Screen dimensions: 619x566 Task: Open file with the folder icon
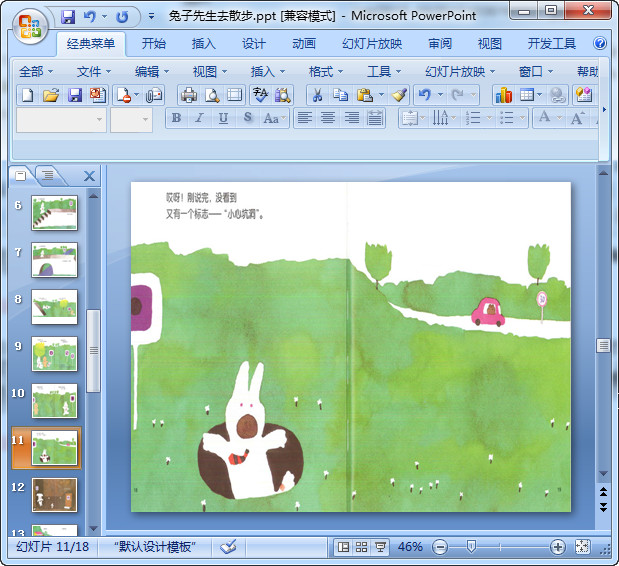tap(51, 95)
